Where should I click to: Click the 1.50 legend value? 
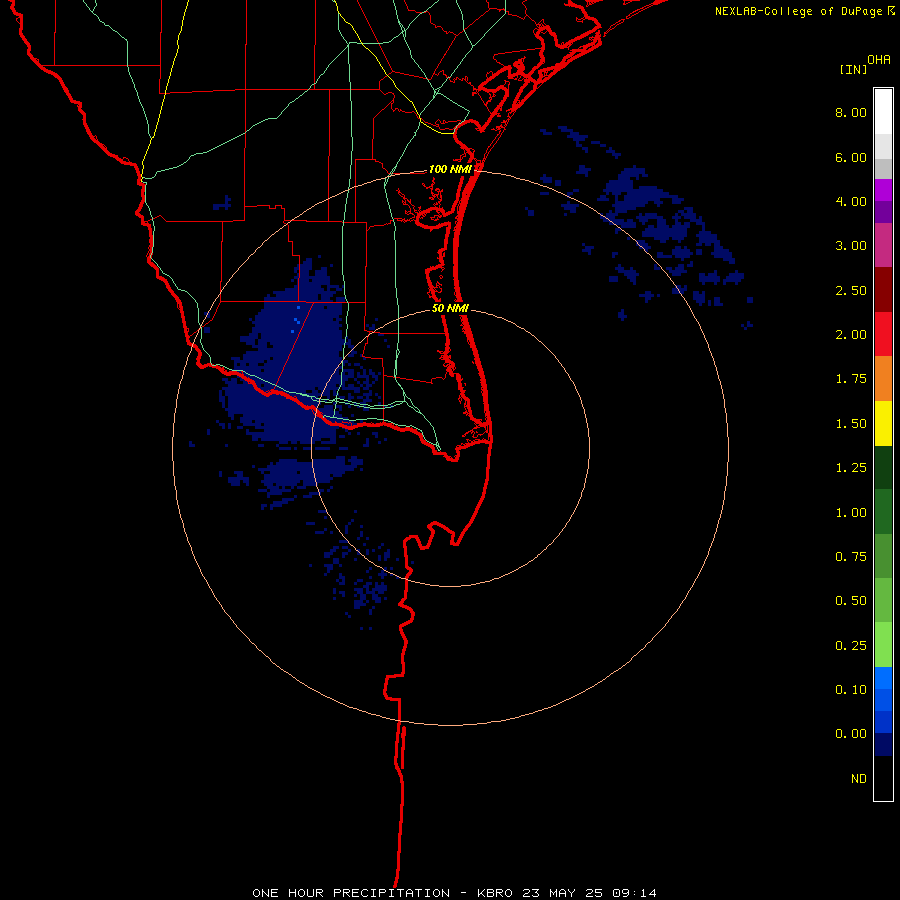point(851,424)
